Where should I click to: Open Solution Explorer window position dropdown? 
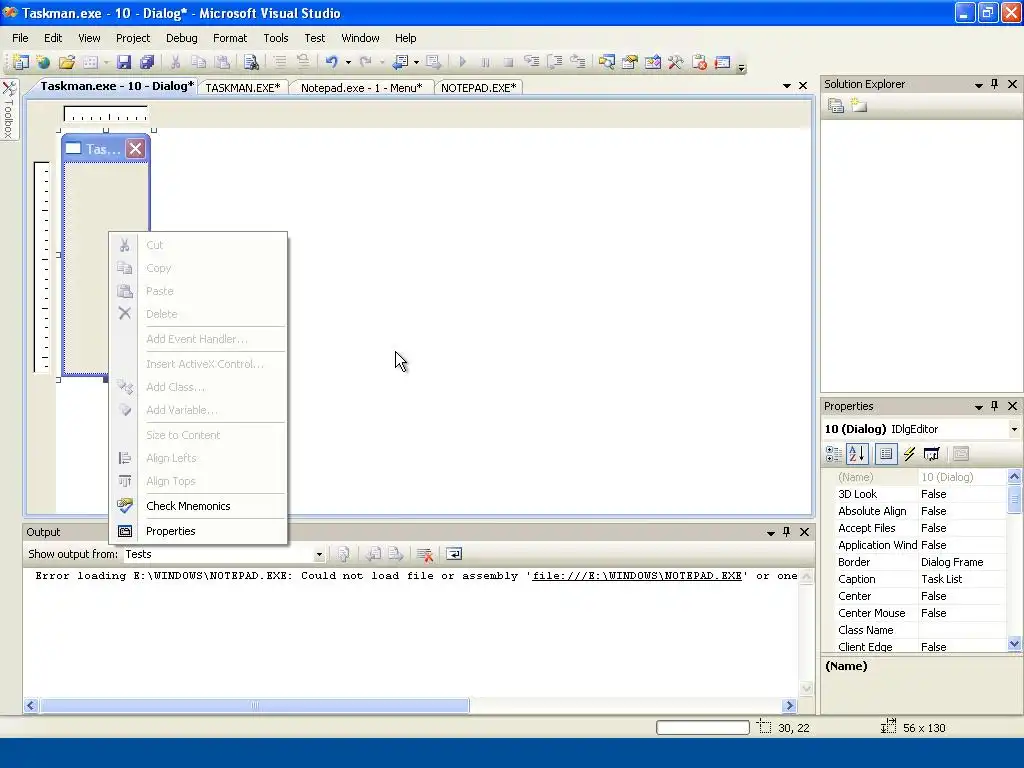pyautogui.click(x=978, y=84)
